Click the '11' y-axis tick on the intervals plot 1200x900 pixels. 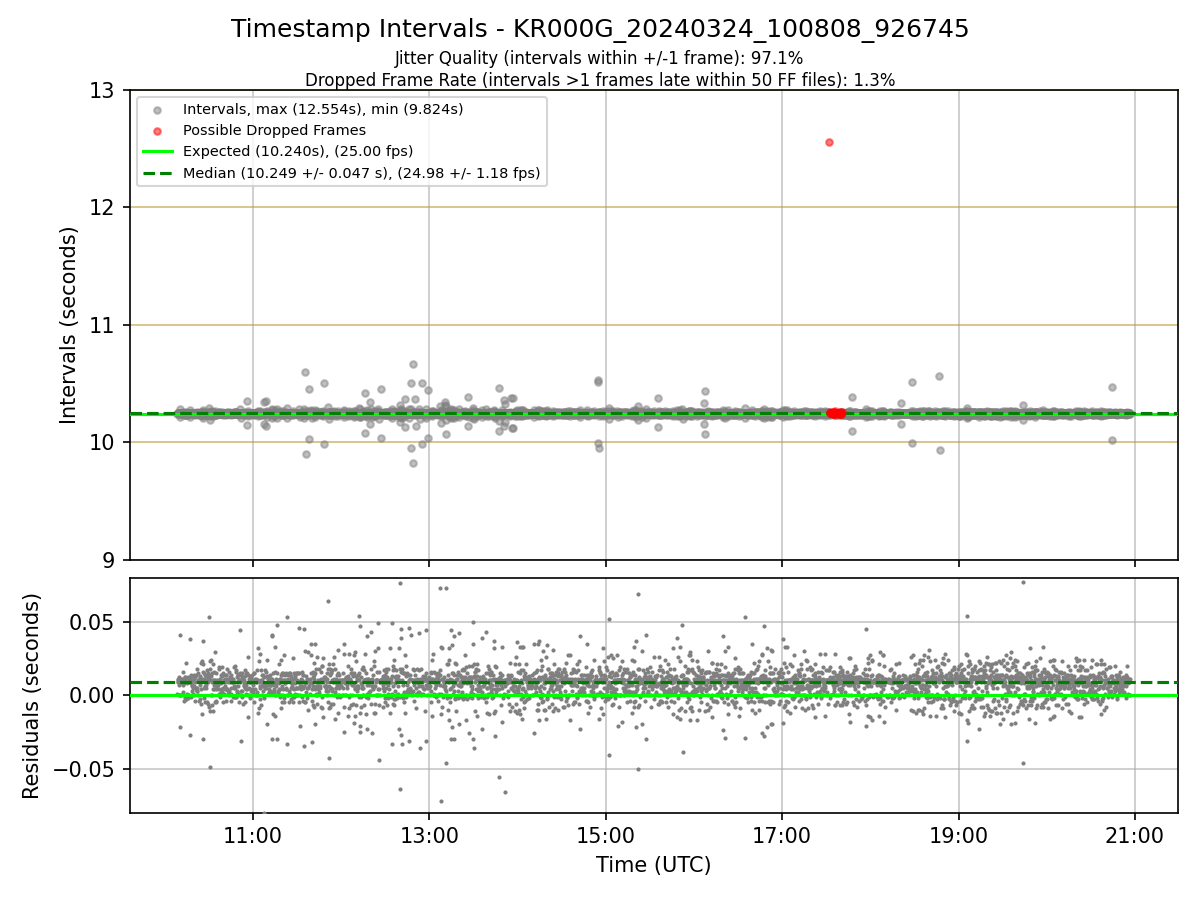[x=103, y=326]
